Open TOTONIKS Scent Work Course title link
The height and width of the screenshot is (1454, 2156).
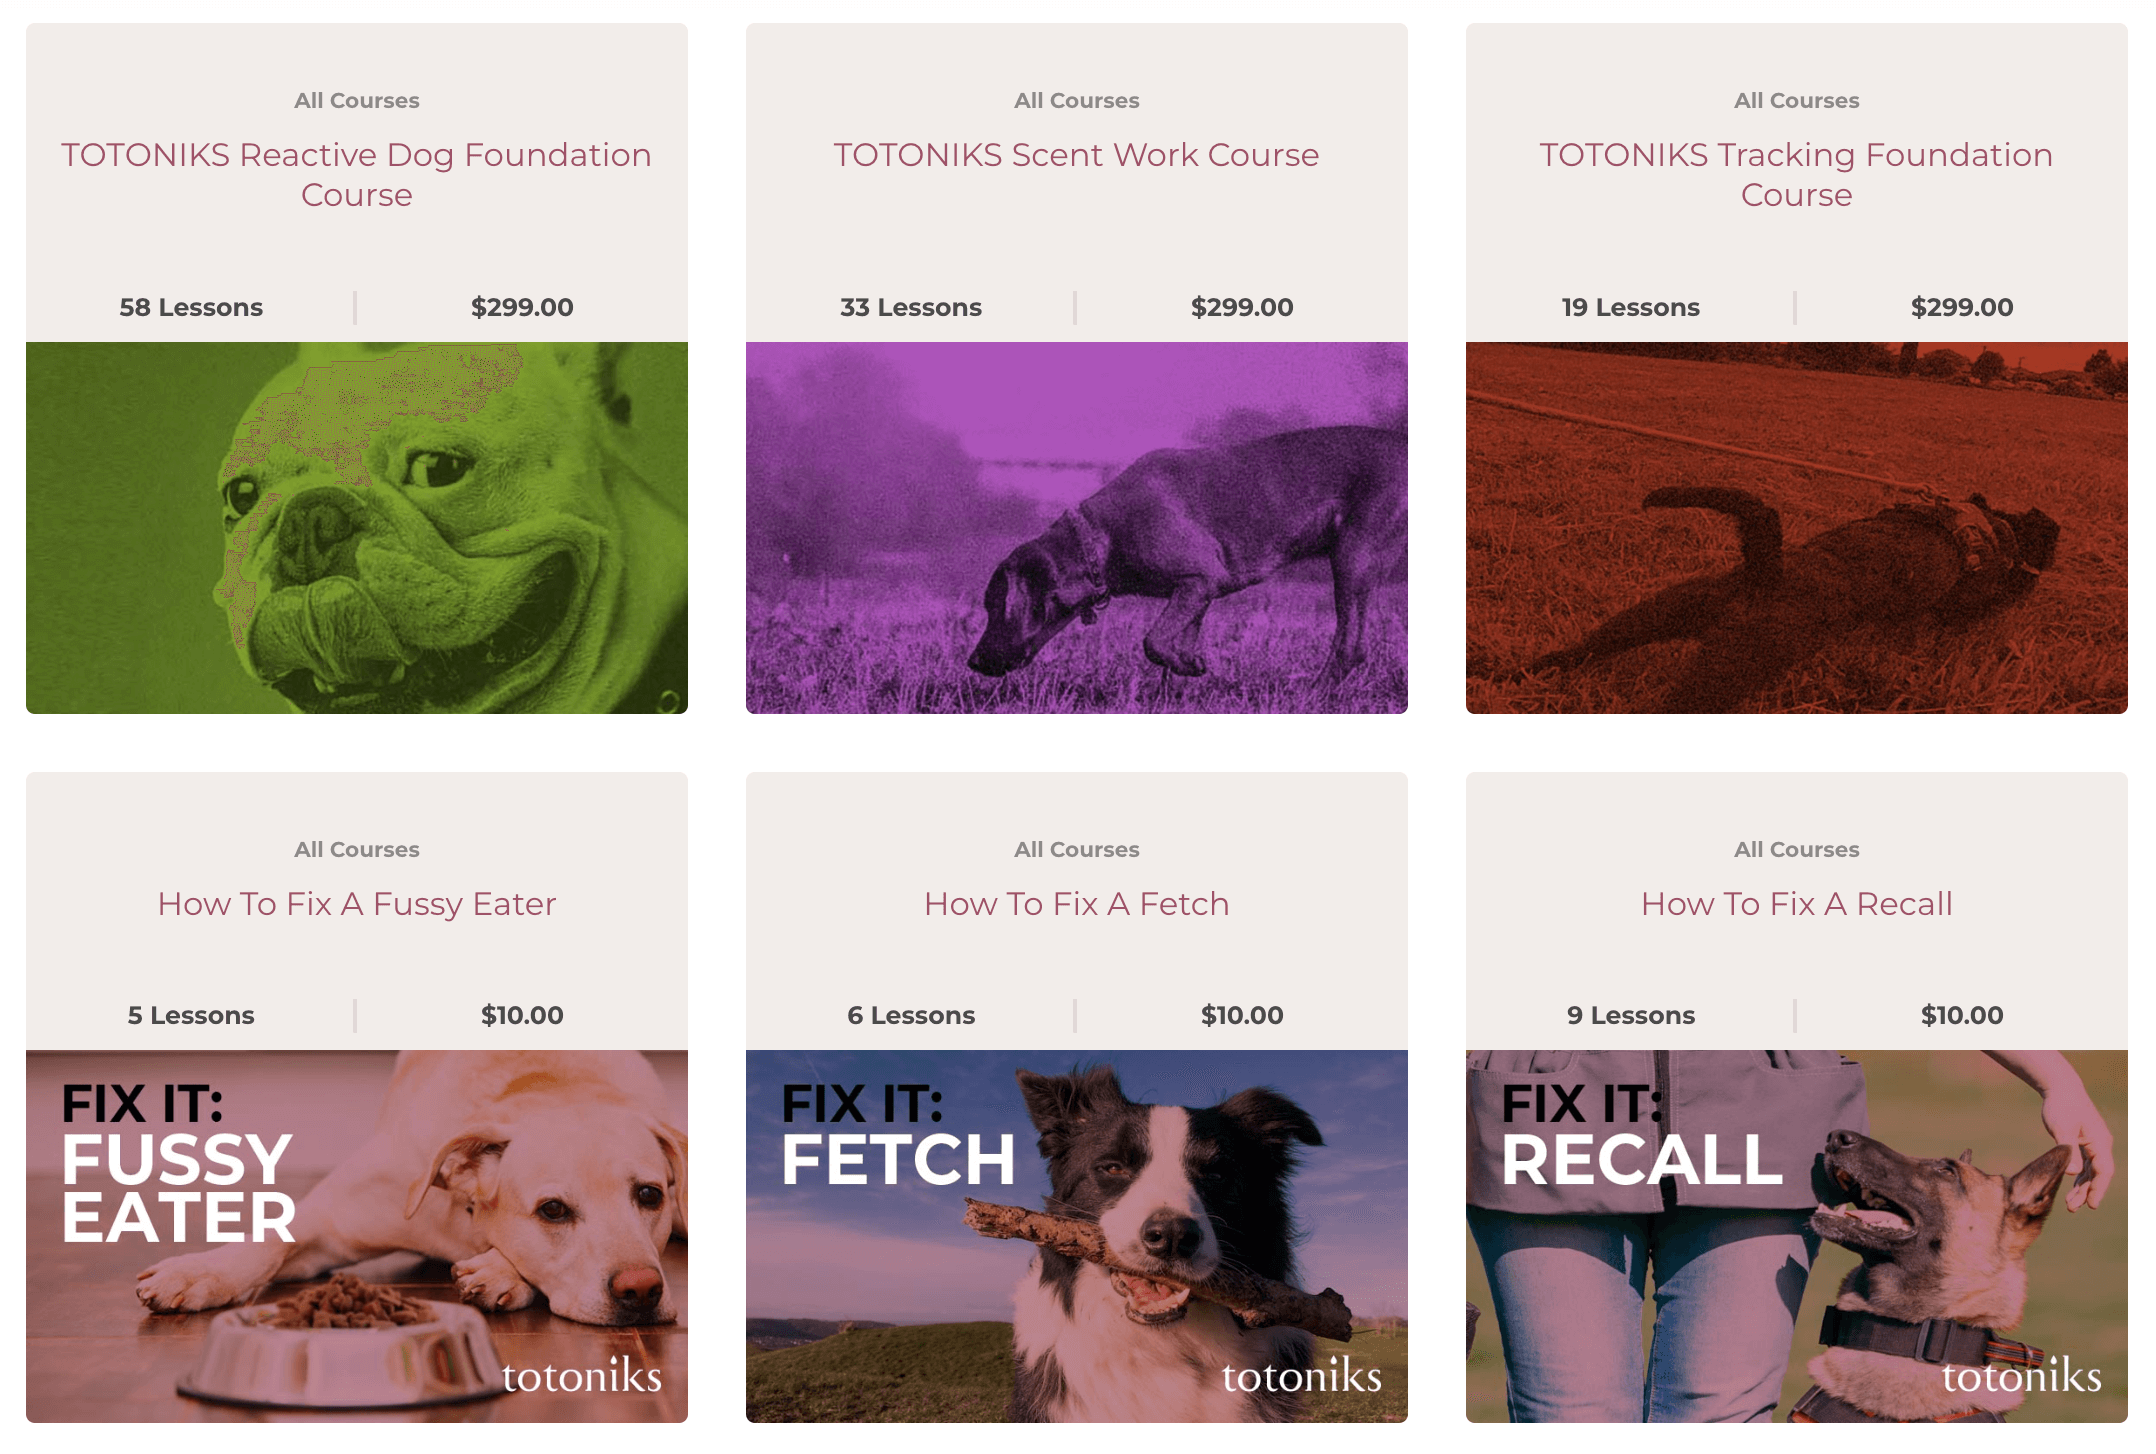[1076, 155]
